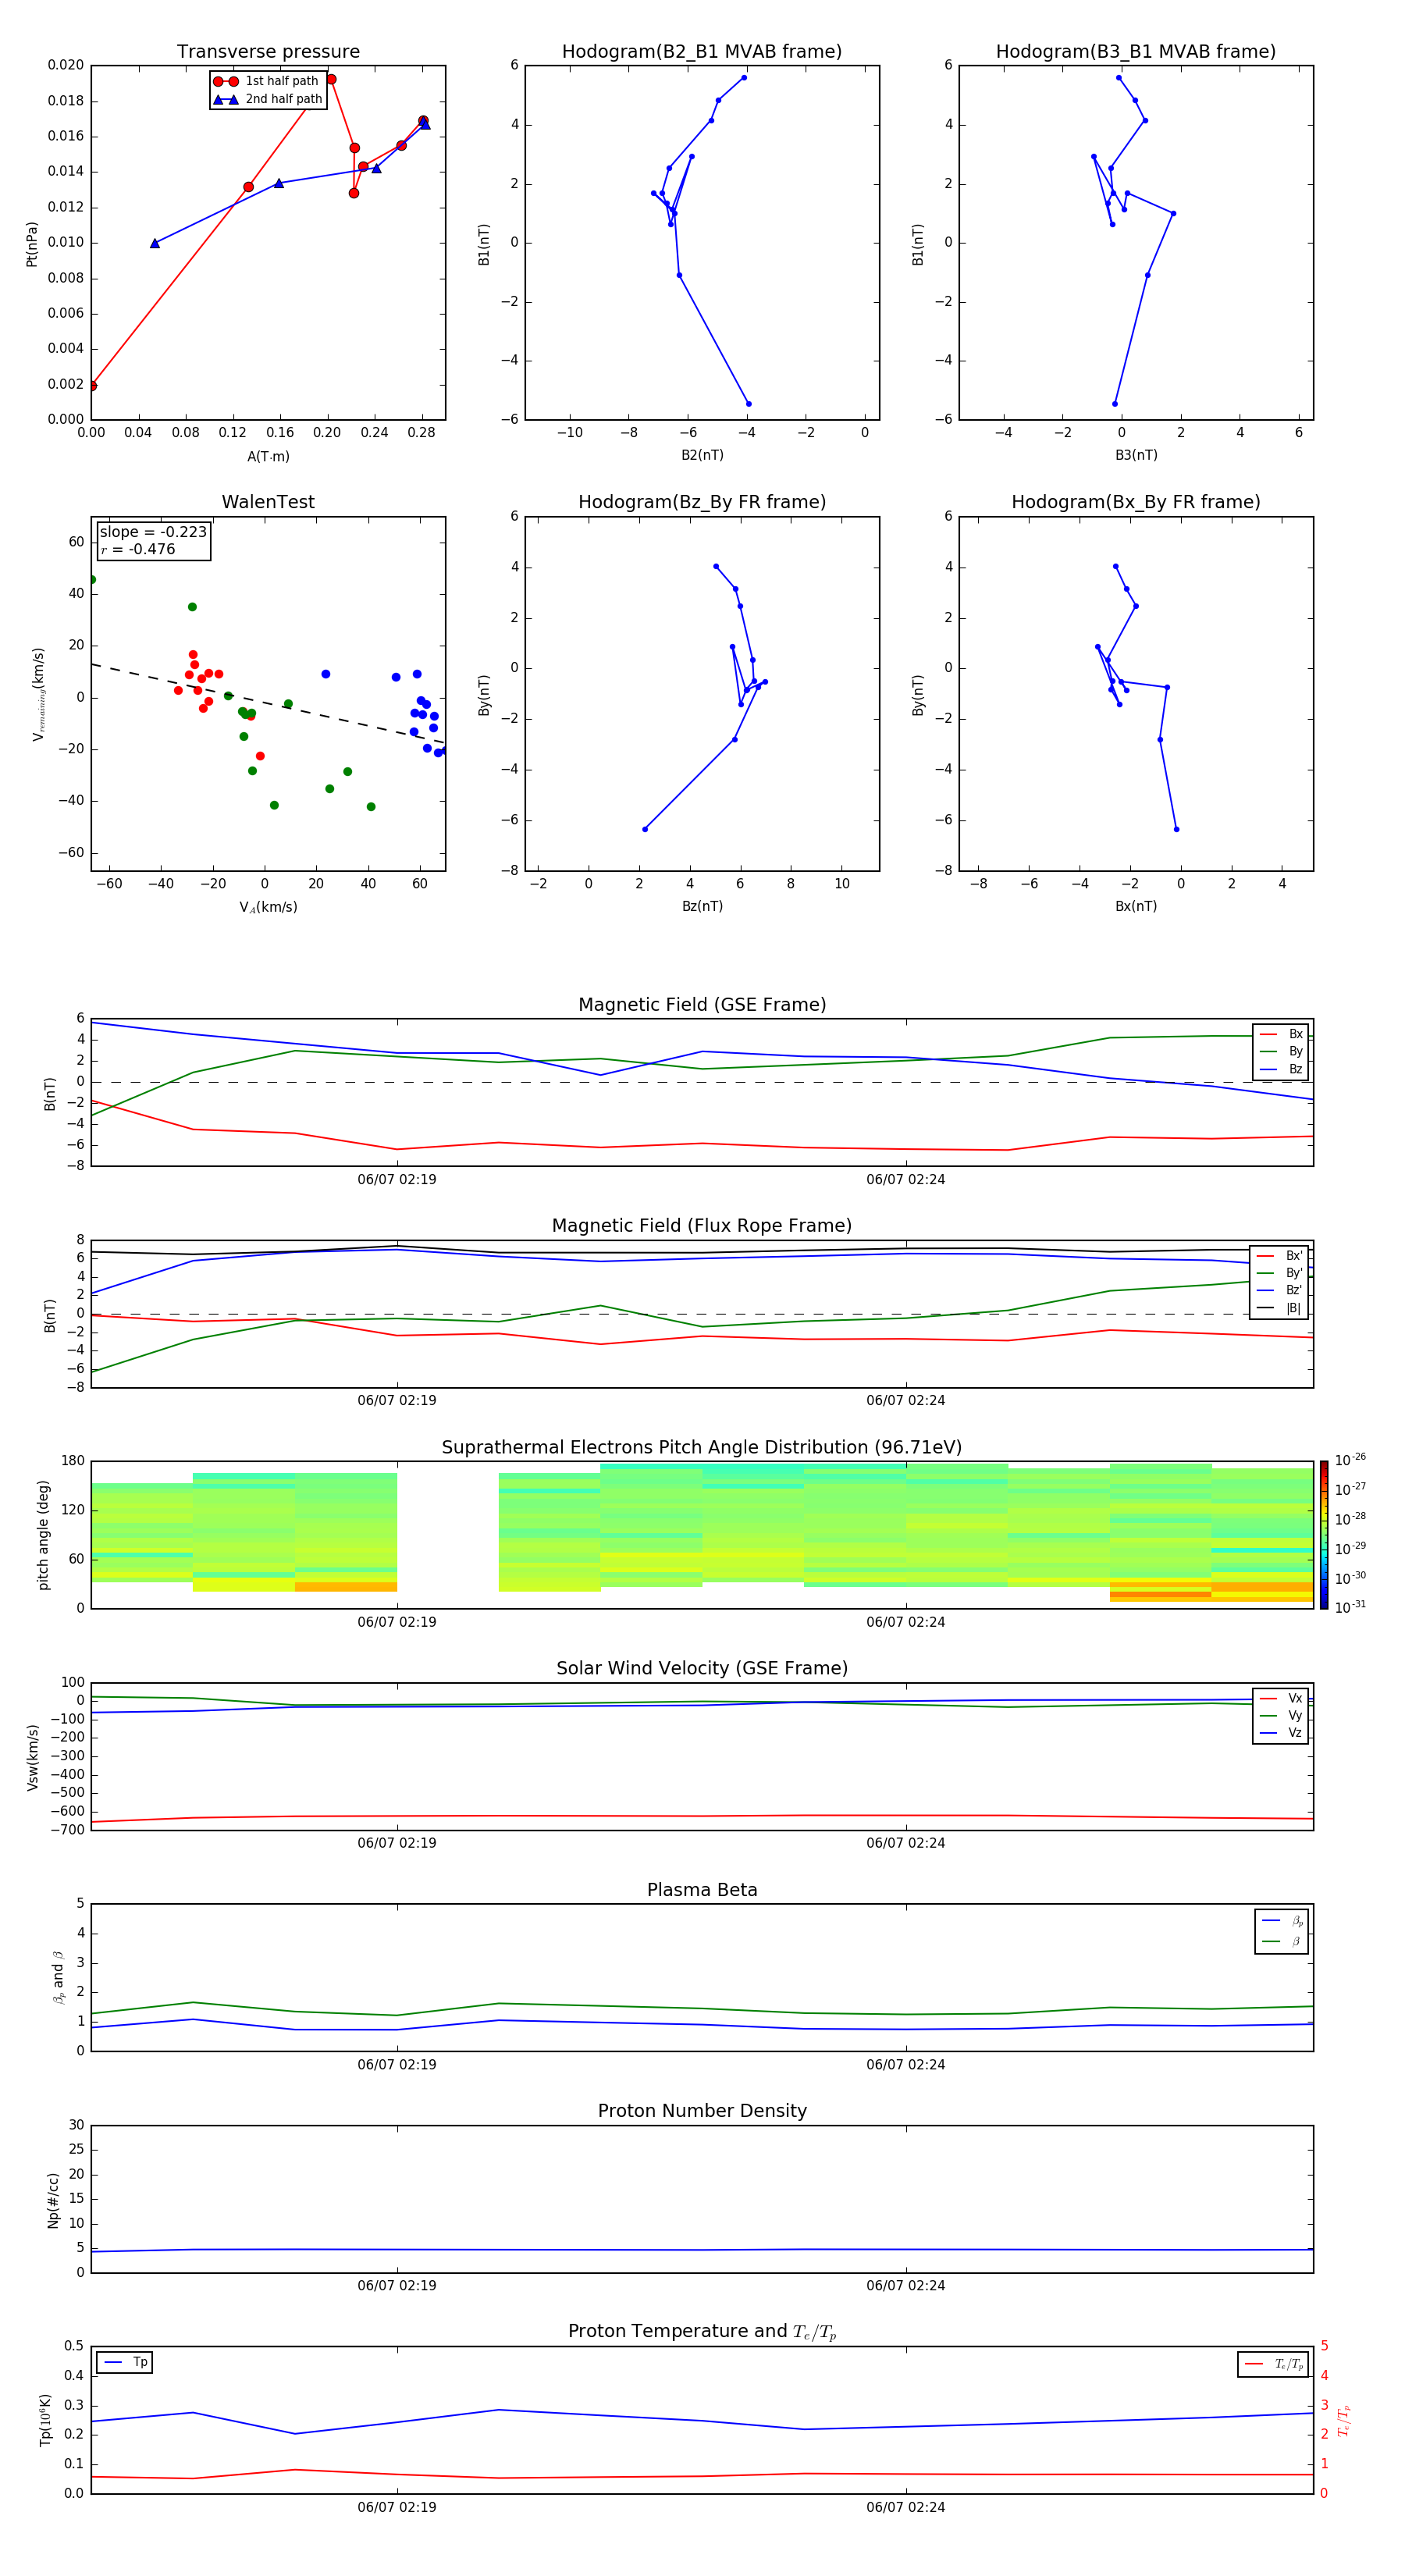Click the 'Hodogram(Bx_By FR frame)' title
Viewport: 1405px width, 2576px height.
pos(1136,502)
